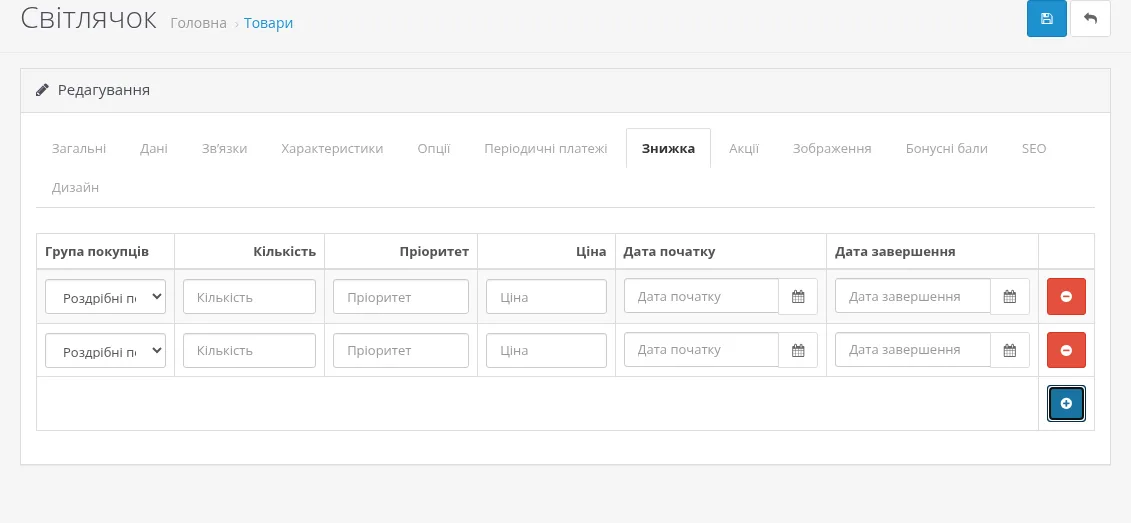Screen dimensions: 1131x523
Task: Add a new discount row with plus button
Action: point(1066,403)
